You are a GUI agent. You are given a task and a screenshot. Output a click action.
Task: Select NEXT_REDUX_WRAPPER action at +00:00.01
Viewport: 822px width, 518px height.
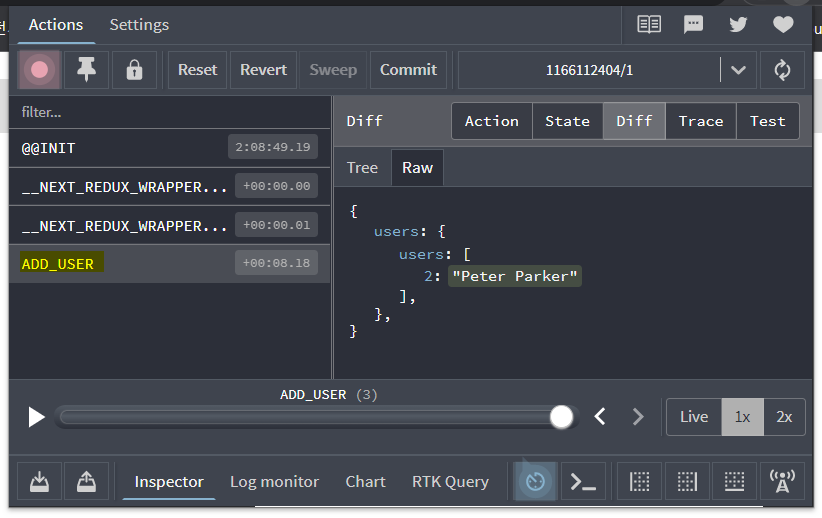tap(169, 225)
